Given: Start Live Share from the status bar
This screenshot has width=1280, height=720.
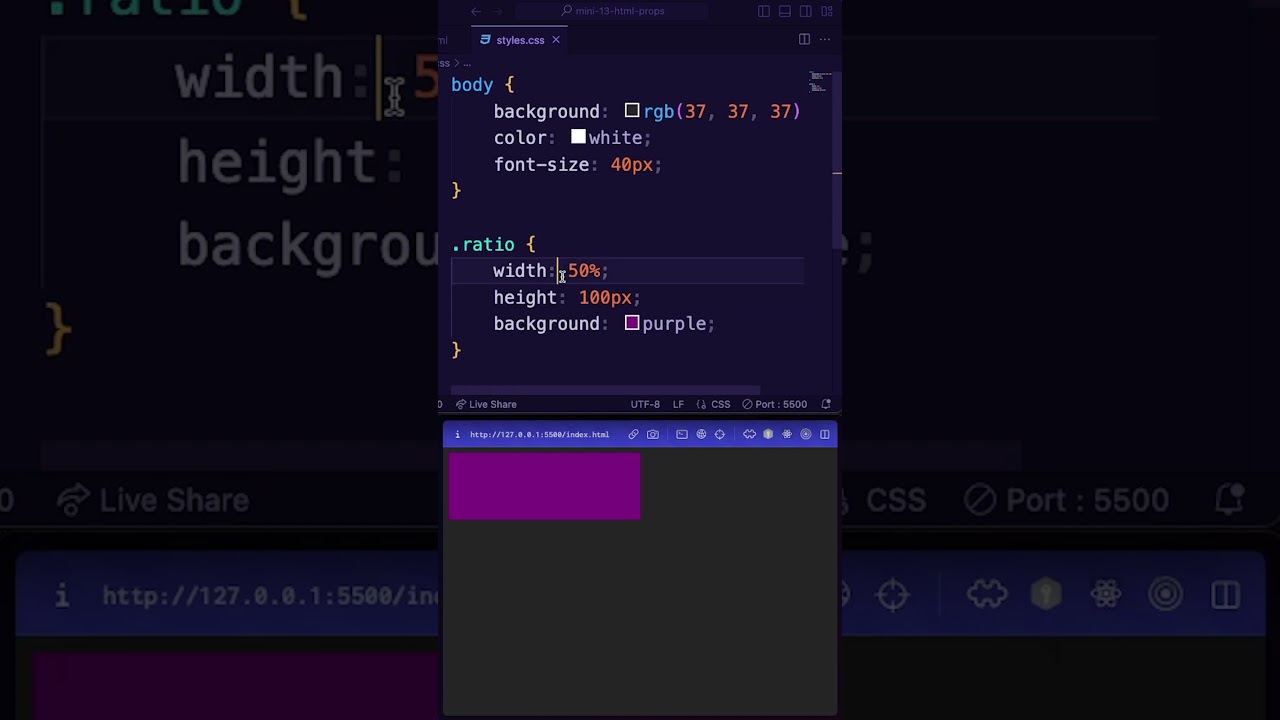Looking at the screenshot, I should tap(486, 404).
